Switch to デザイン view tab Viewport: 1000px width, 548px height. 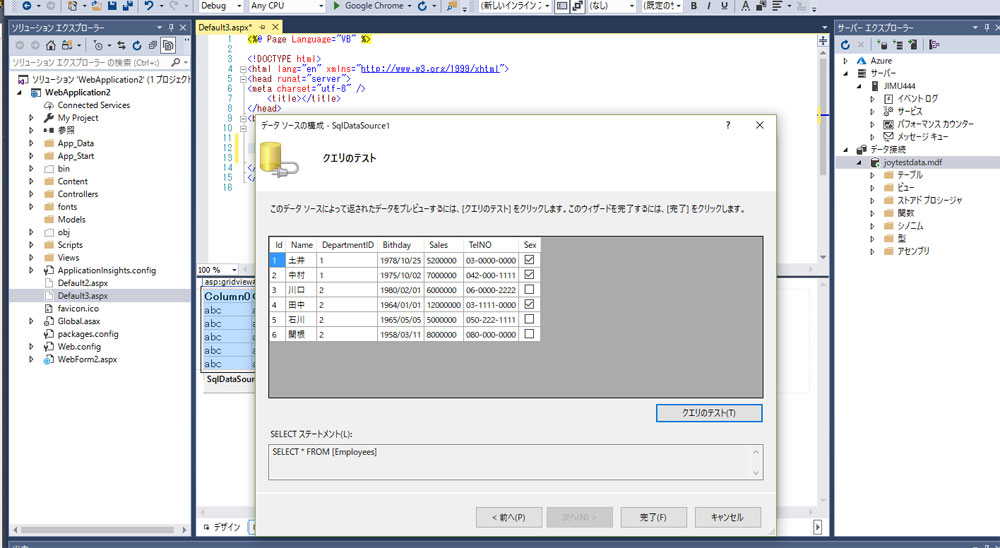[x=223, y=527]
